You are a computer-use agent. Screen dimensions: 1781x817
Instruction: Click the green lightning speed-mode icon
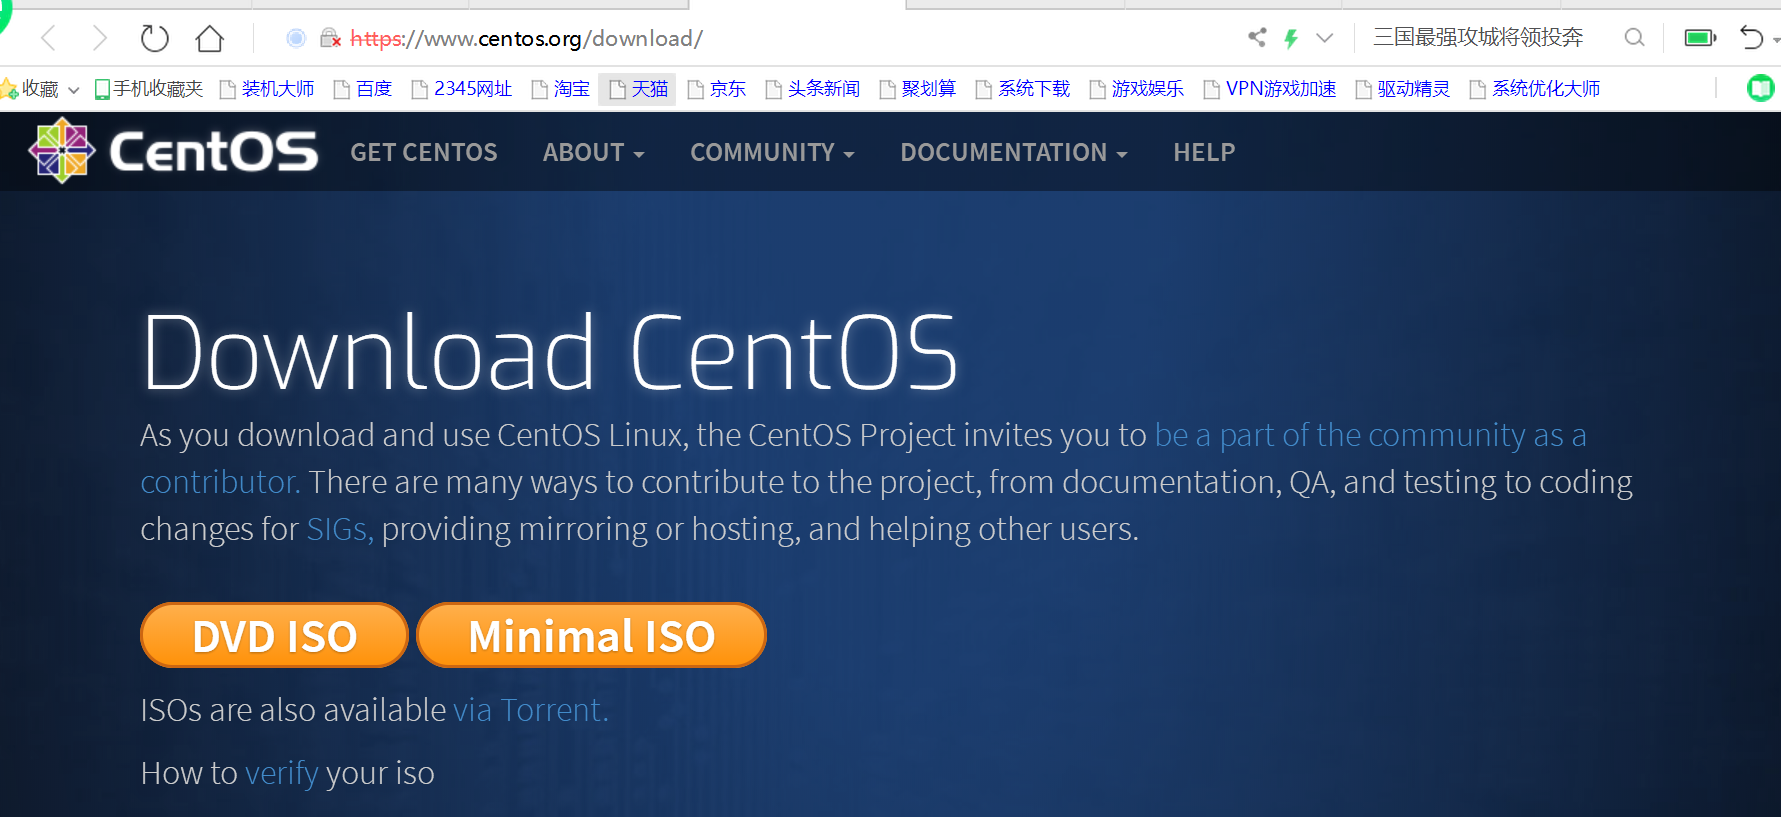pos(1291,39)
